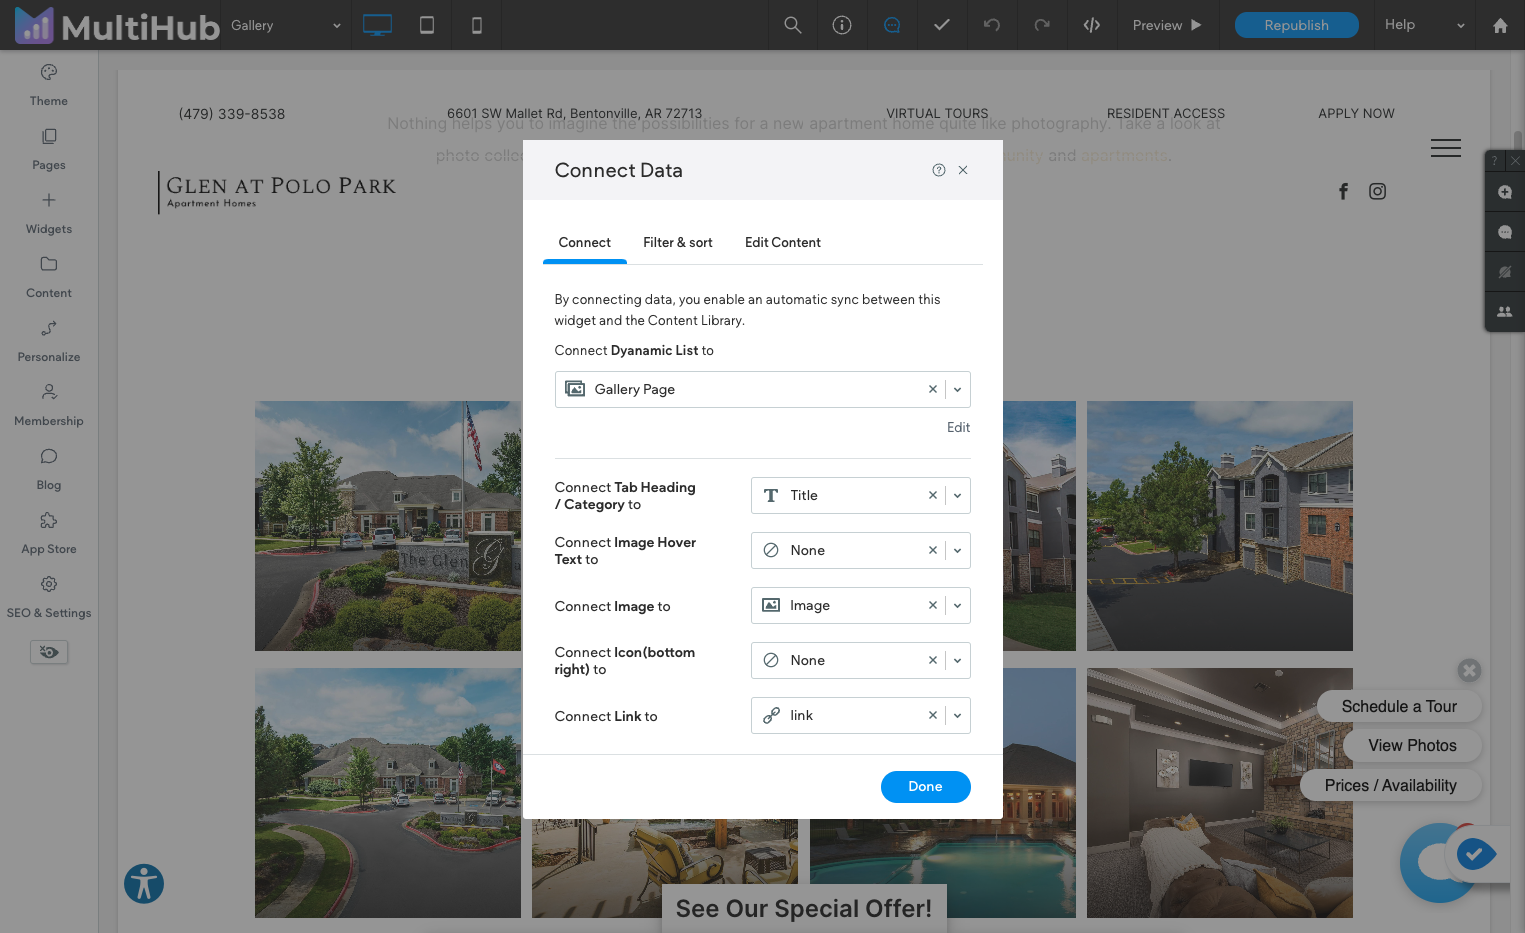The image size is (1525, 933).
Task: Open the Membership panel
Action: coord(48,405)
